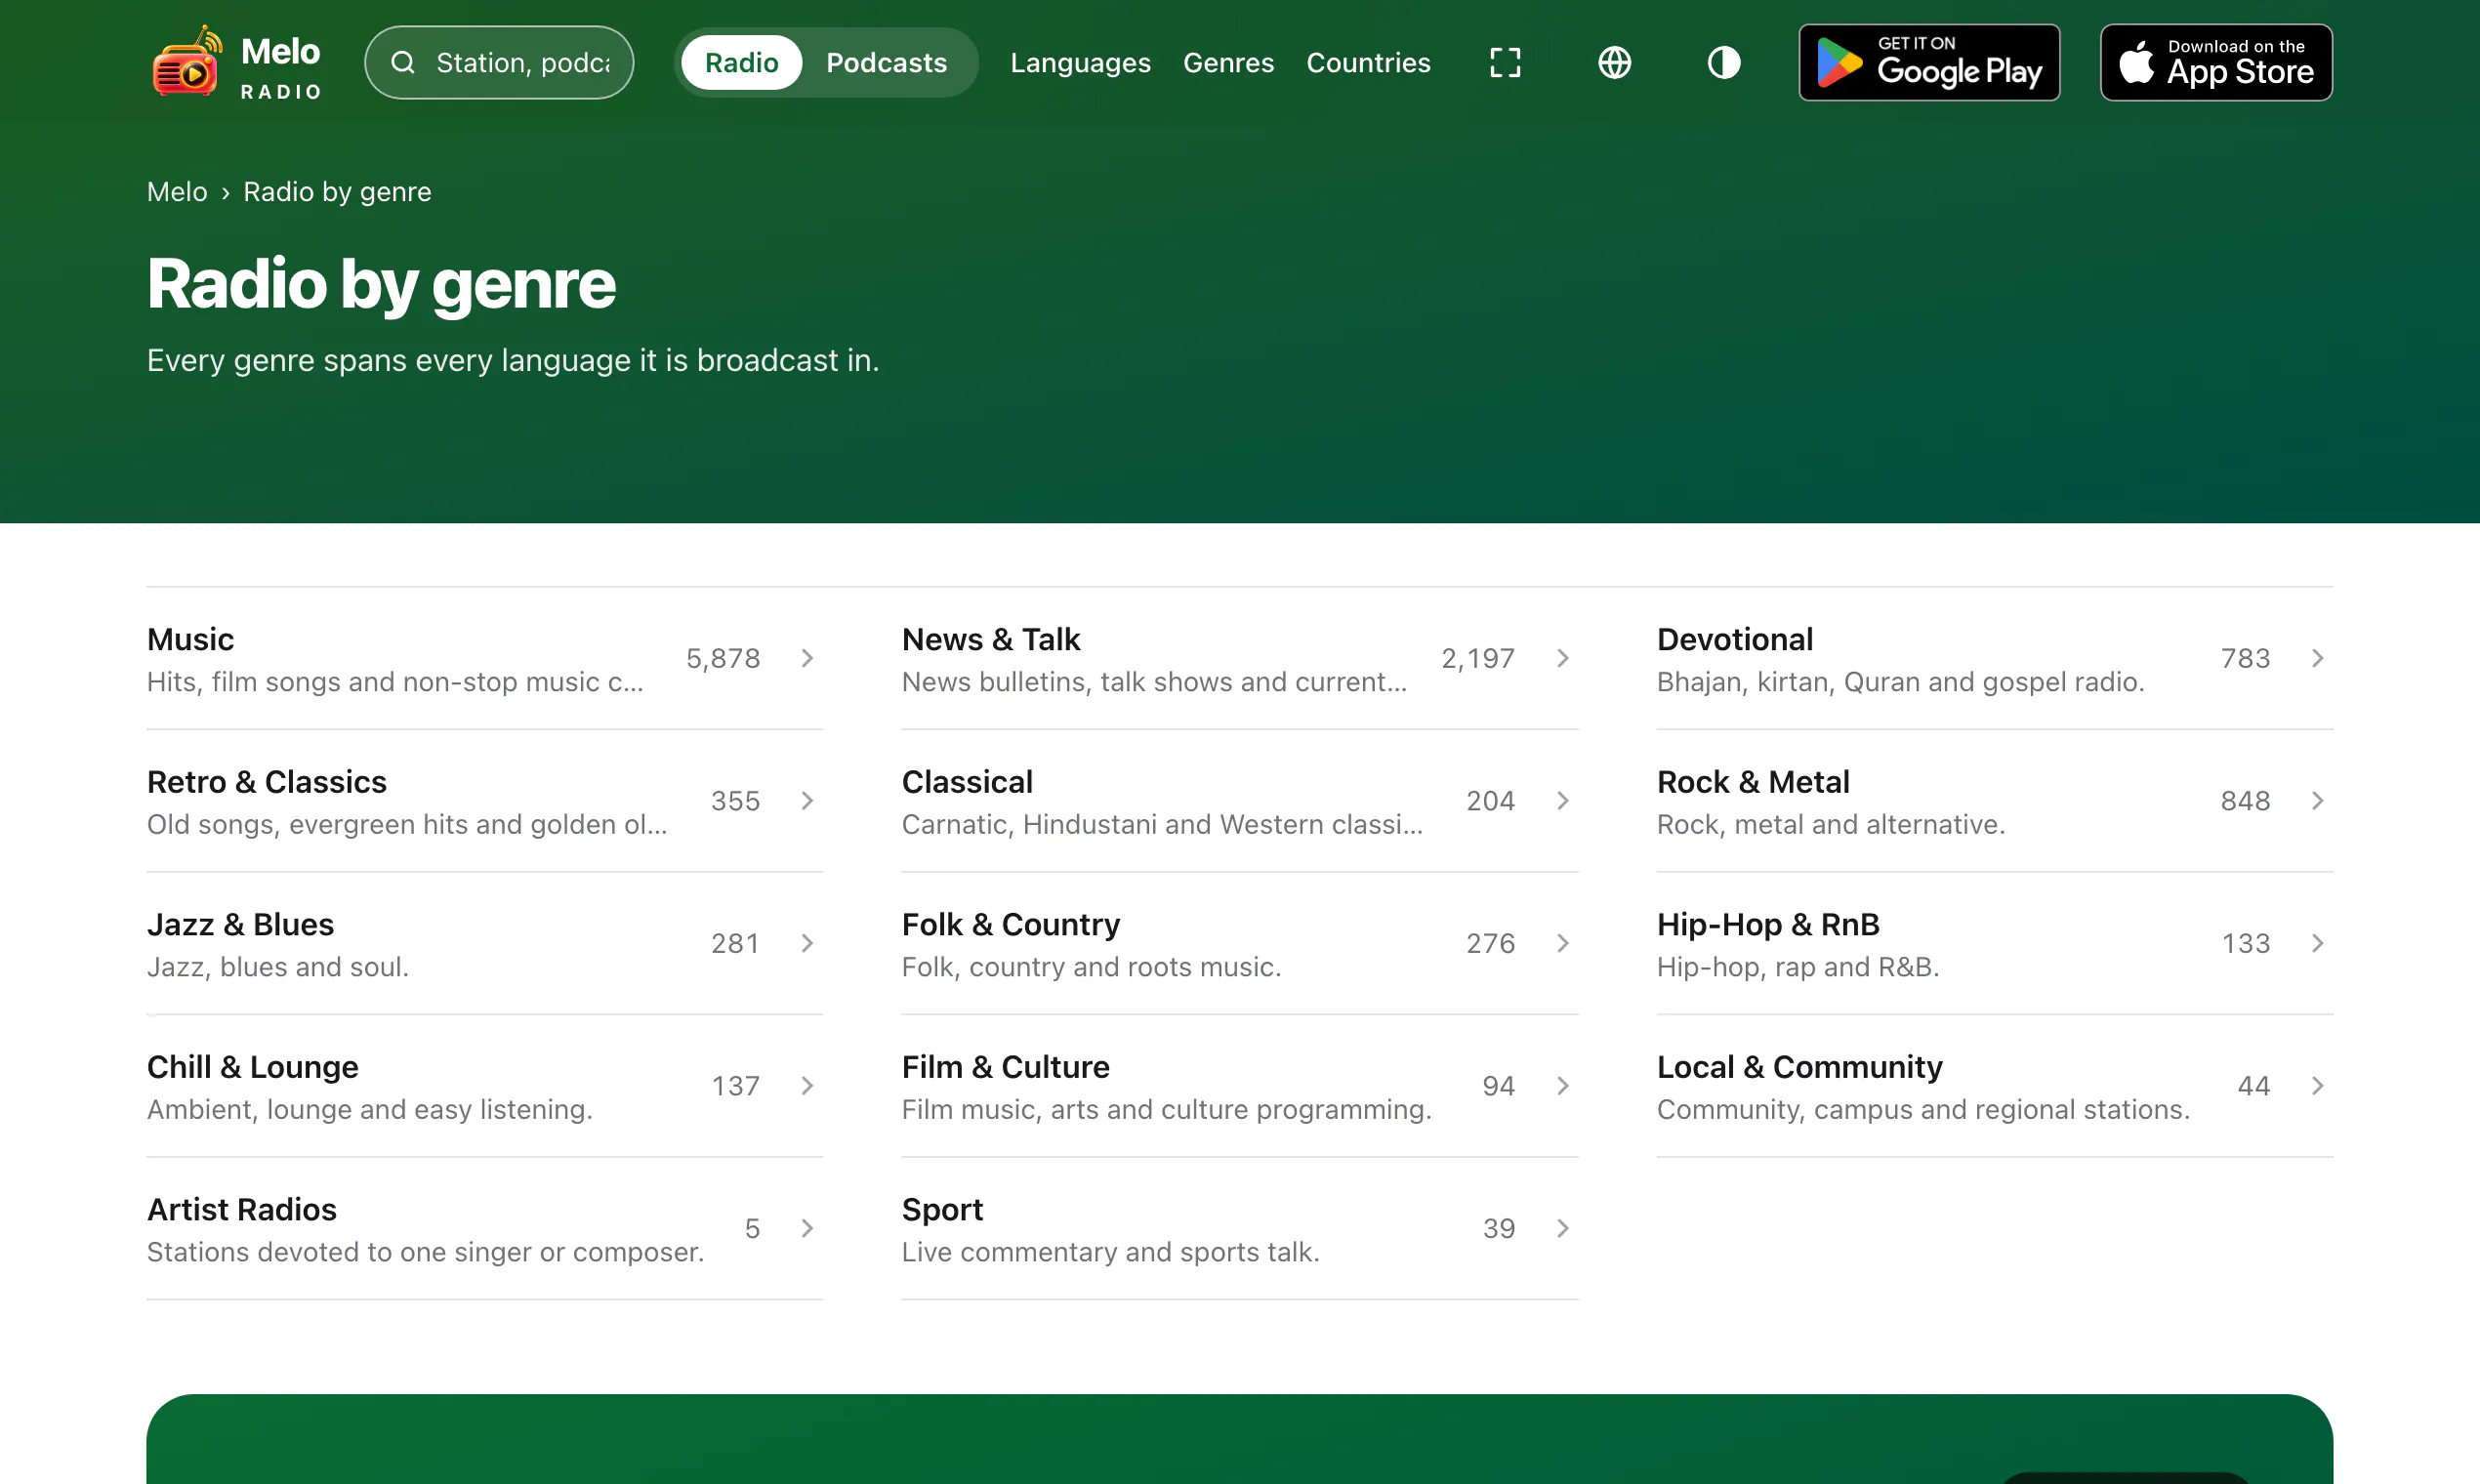
Task: Click Artist Radios description text
Action: point(426,1252)
